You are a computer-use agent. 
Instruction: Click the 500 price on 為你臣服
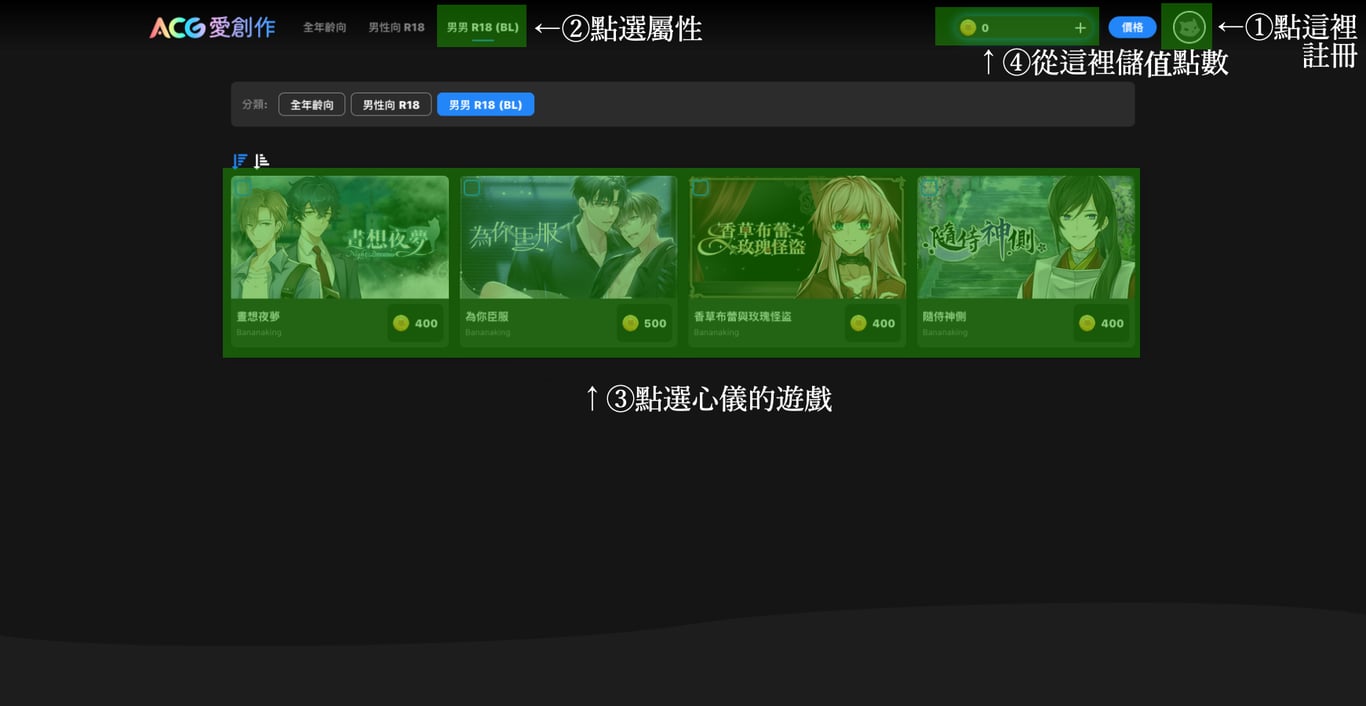(x=655, y=323)
